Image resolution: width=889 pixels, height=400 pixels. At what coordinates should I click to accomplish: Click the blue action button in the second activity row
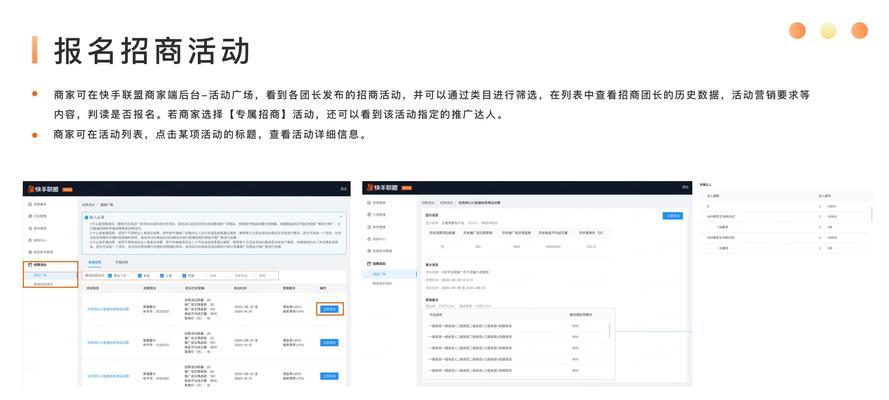tap(329, 343)
